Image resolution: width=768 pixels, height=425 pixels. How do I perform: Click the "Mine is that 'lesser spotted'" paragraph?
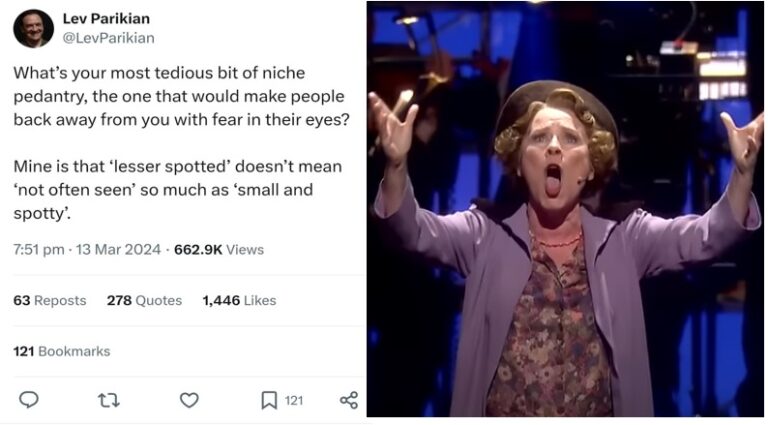click(x=180, y=189)
